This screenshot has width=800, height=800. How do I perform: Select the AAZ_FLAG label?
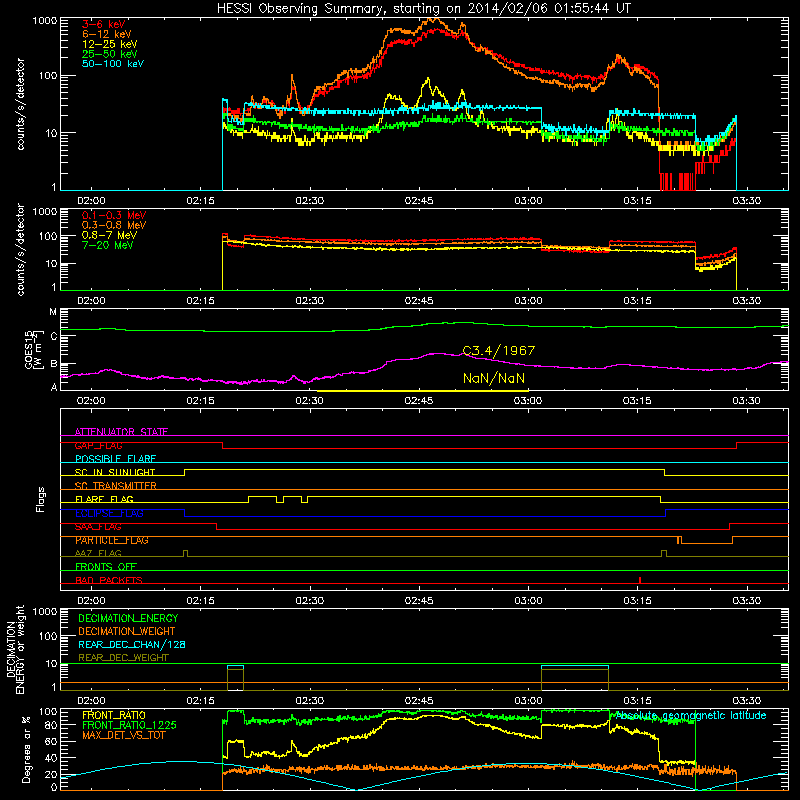(x=98, y=553)
